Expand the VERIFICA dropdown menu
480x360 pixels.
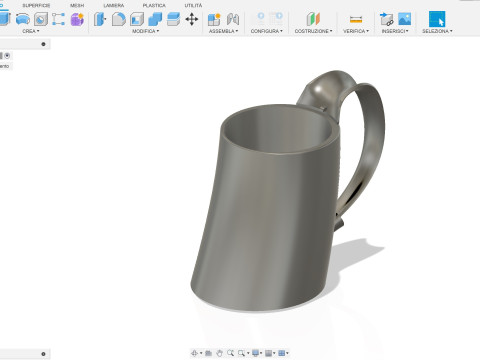[356, 31]
